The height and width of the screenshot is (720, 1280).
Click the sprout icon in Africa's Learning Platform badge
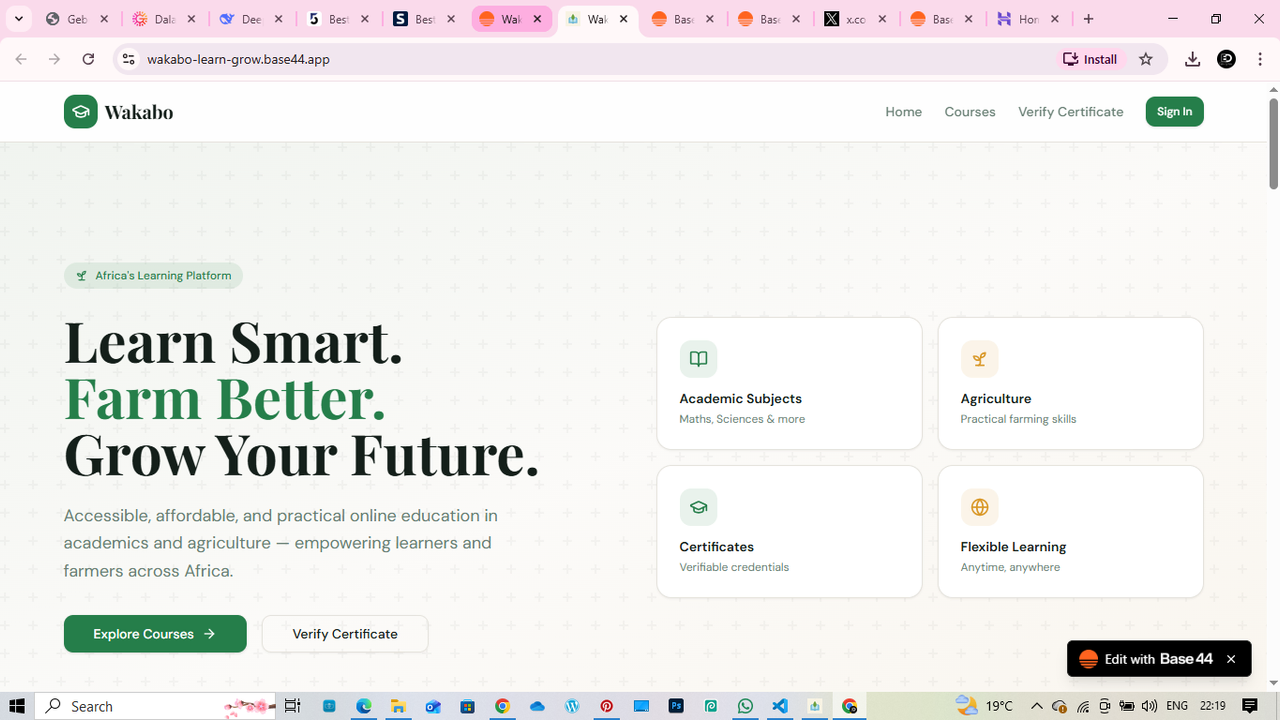point(82,276)
